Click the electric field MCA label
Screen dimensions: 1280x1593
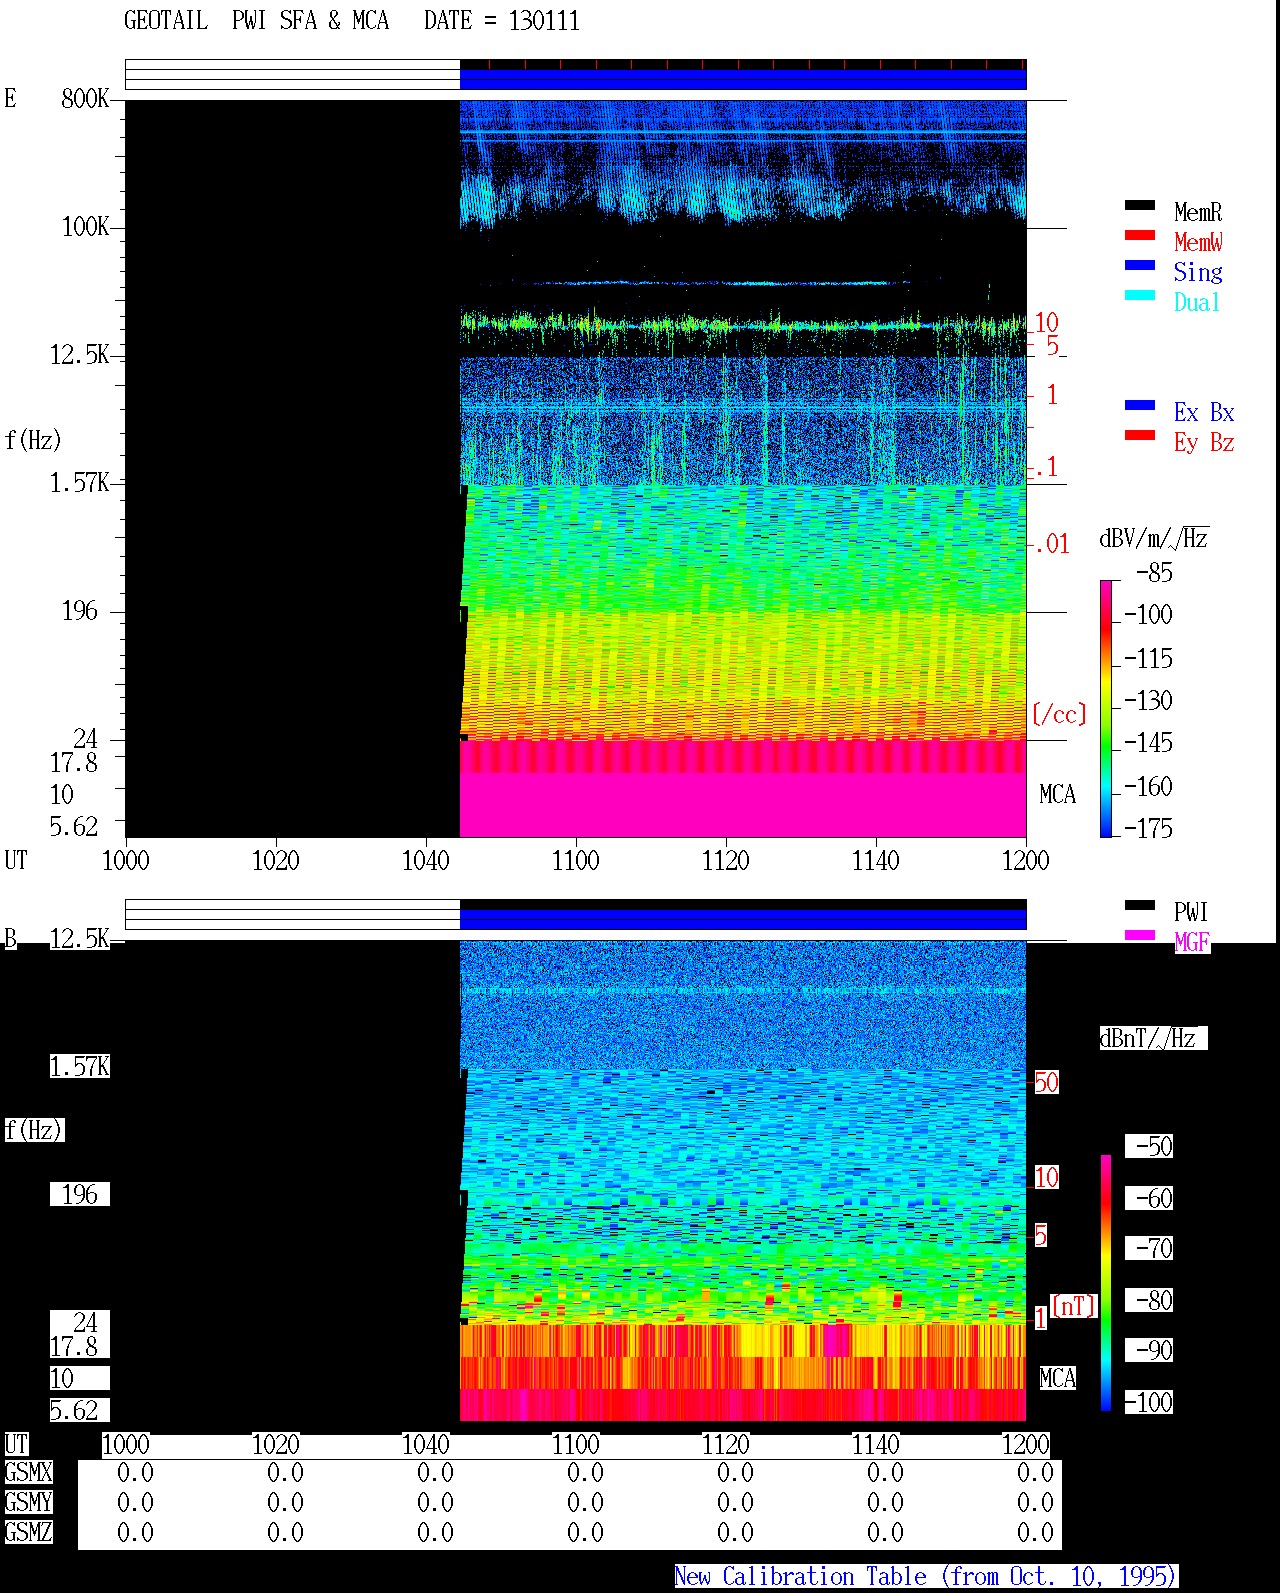click(1057, 795)
